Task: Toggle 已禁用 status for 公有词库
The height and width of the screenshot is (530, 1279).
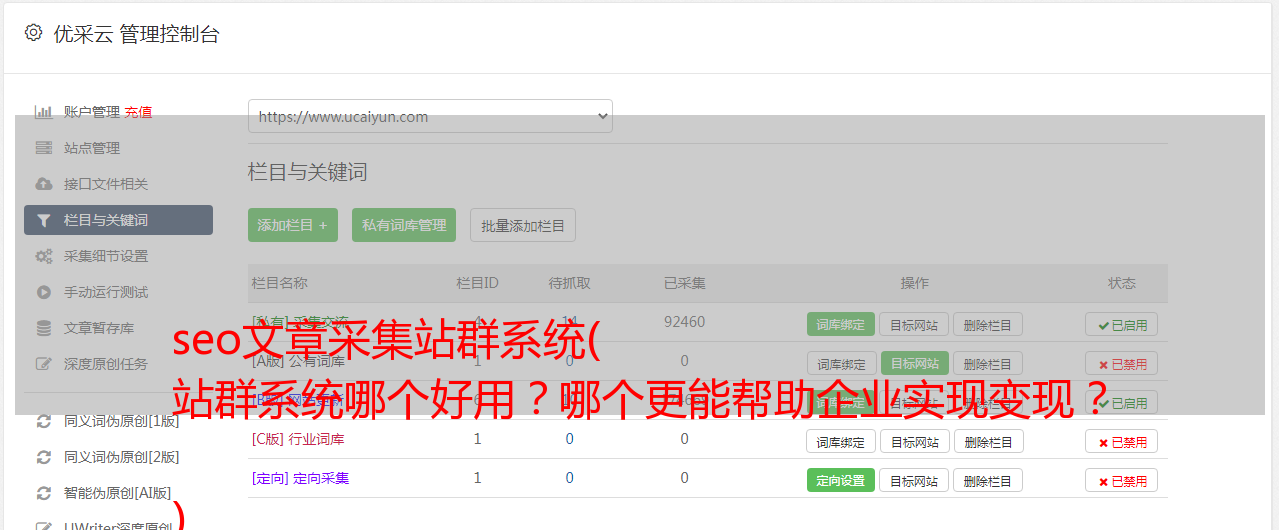Action: pos(1122,363)
